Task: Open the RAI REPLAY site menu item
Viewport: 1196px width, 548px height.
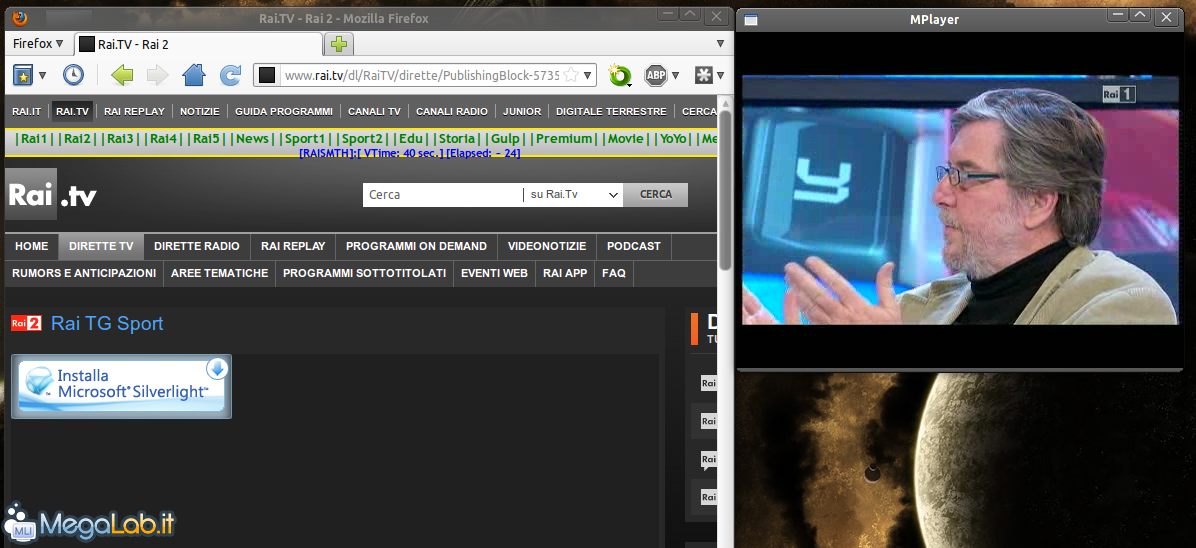Action: click(x=293, y=247)
